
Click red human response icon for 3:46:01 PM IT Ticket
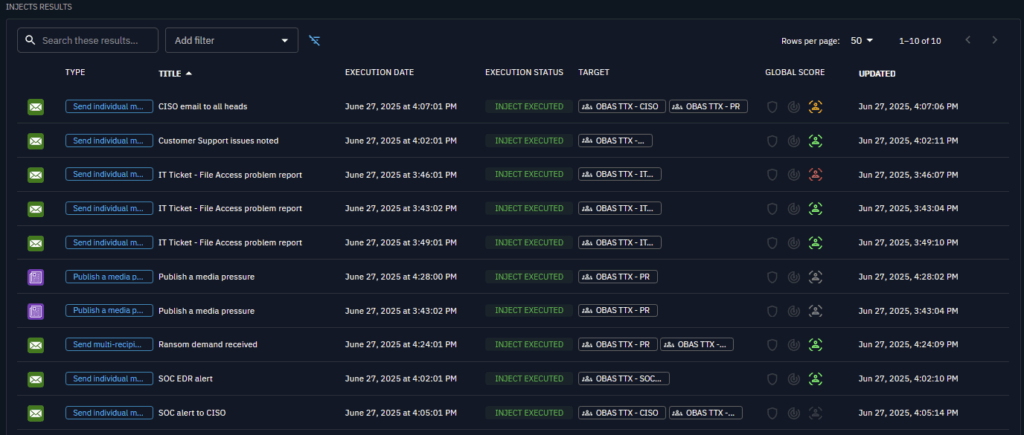point(815,175)
